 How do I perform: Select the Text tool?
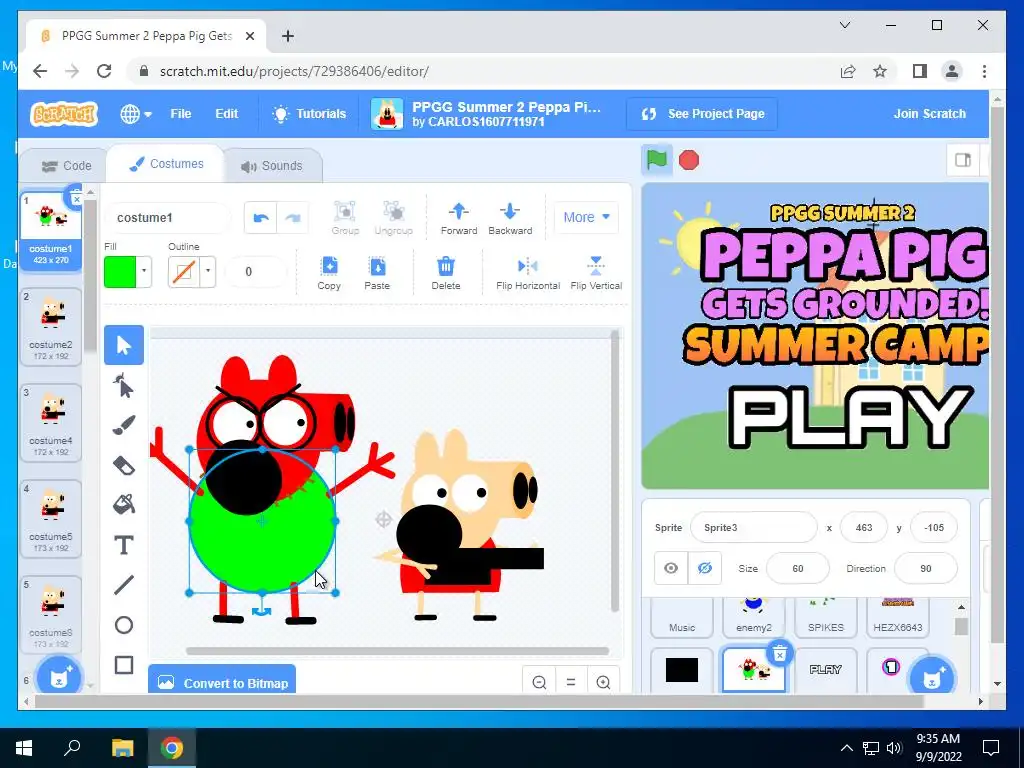click(x=124, y=545)
